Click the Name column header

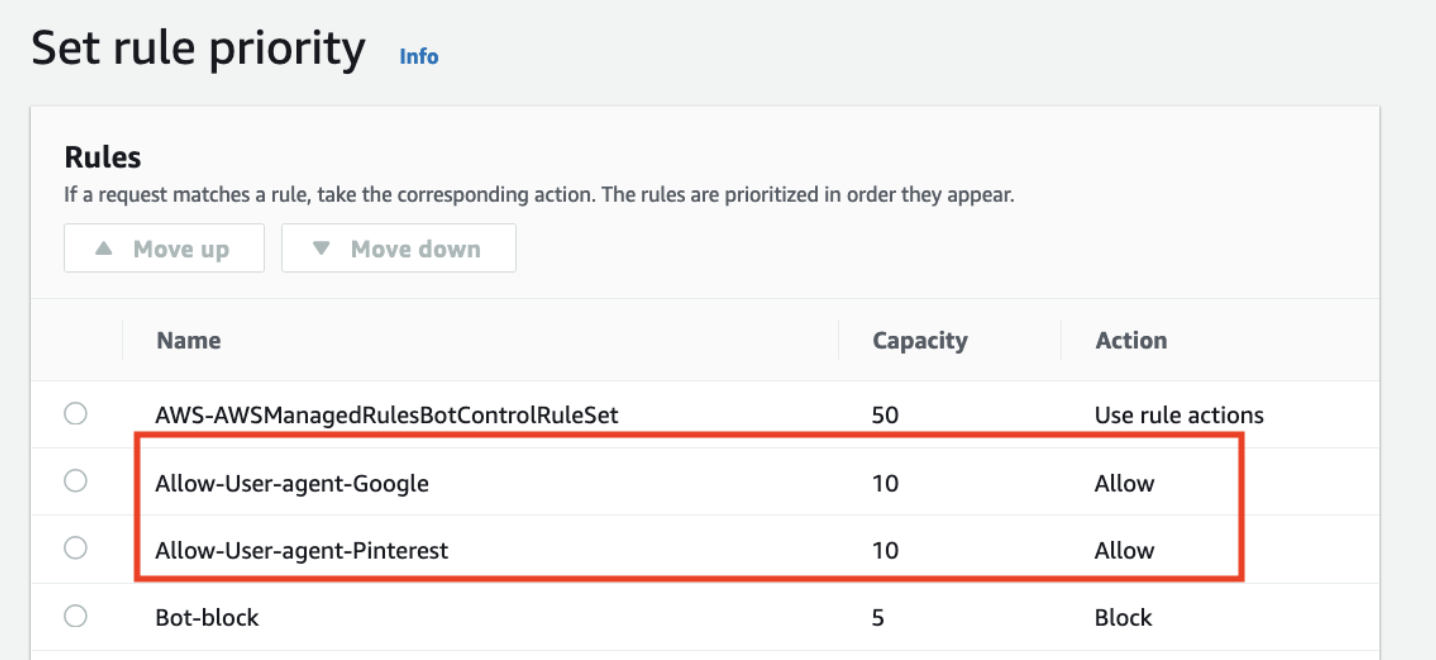(x=189, y=341)
